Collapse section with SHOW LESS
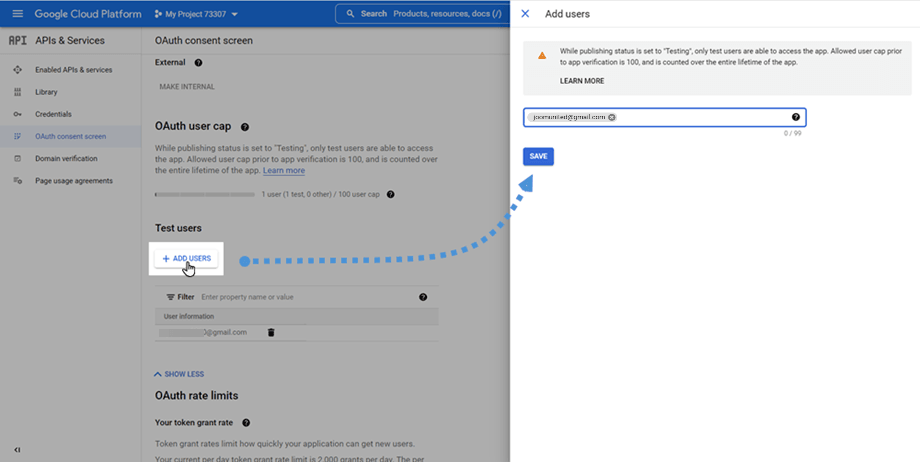The image size is (920, 462). pyautogui.click(x=179, y=374)
